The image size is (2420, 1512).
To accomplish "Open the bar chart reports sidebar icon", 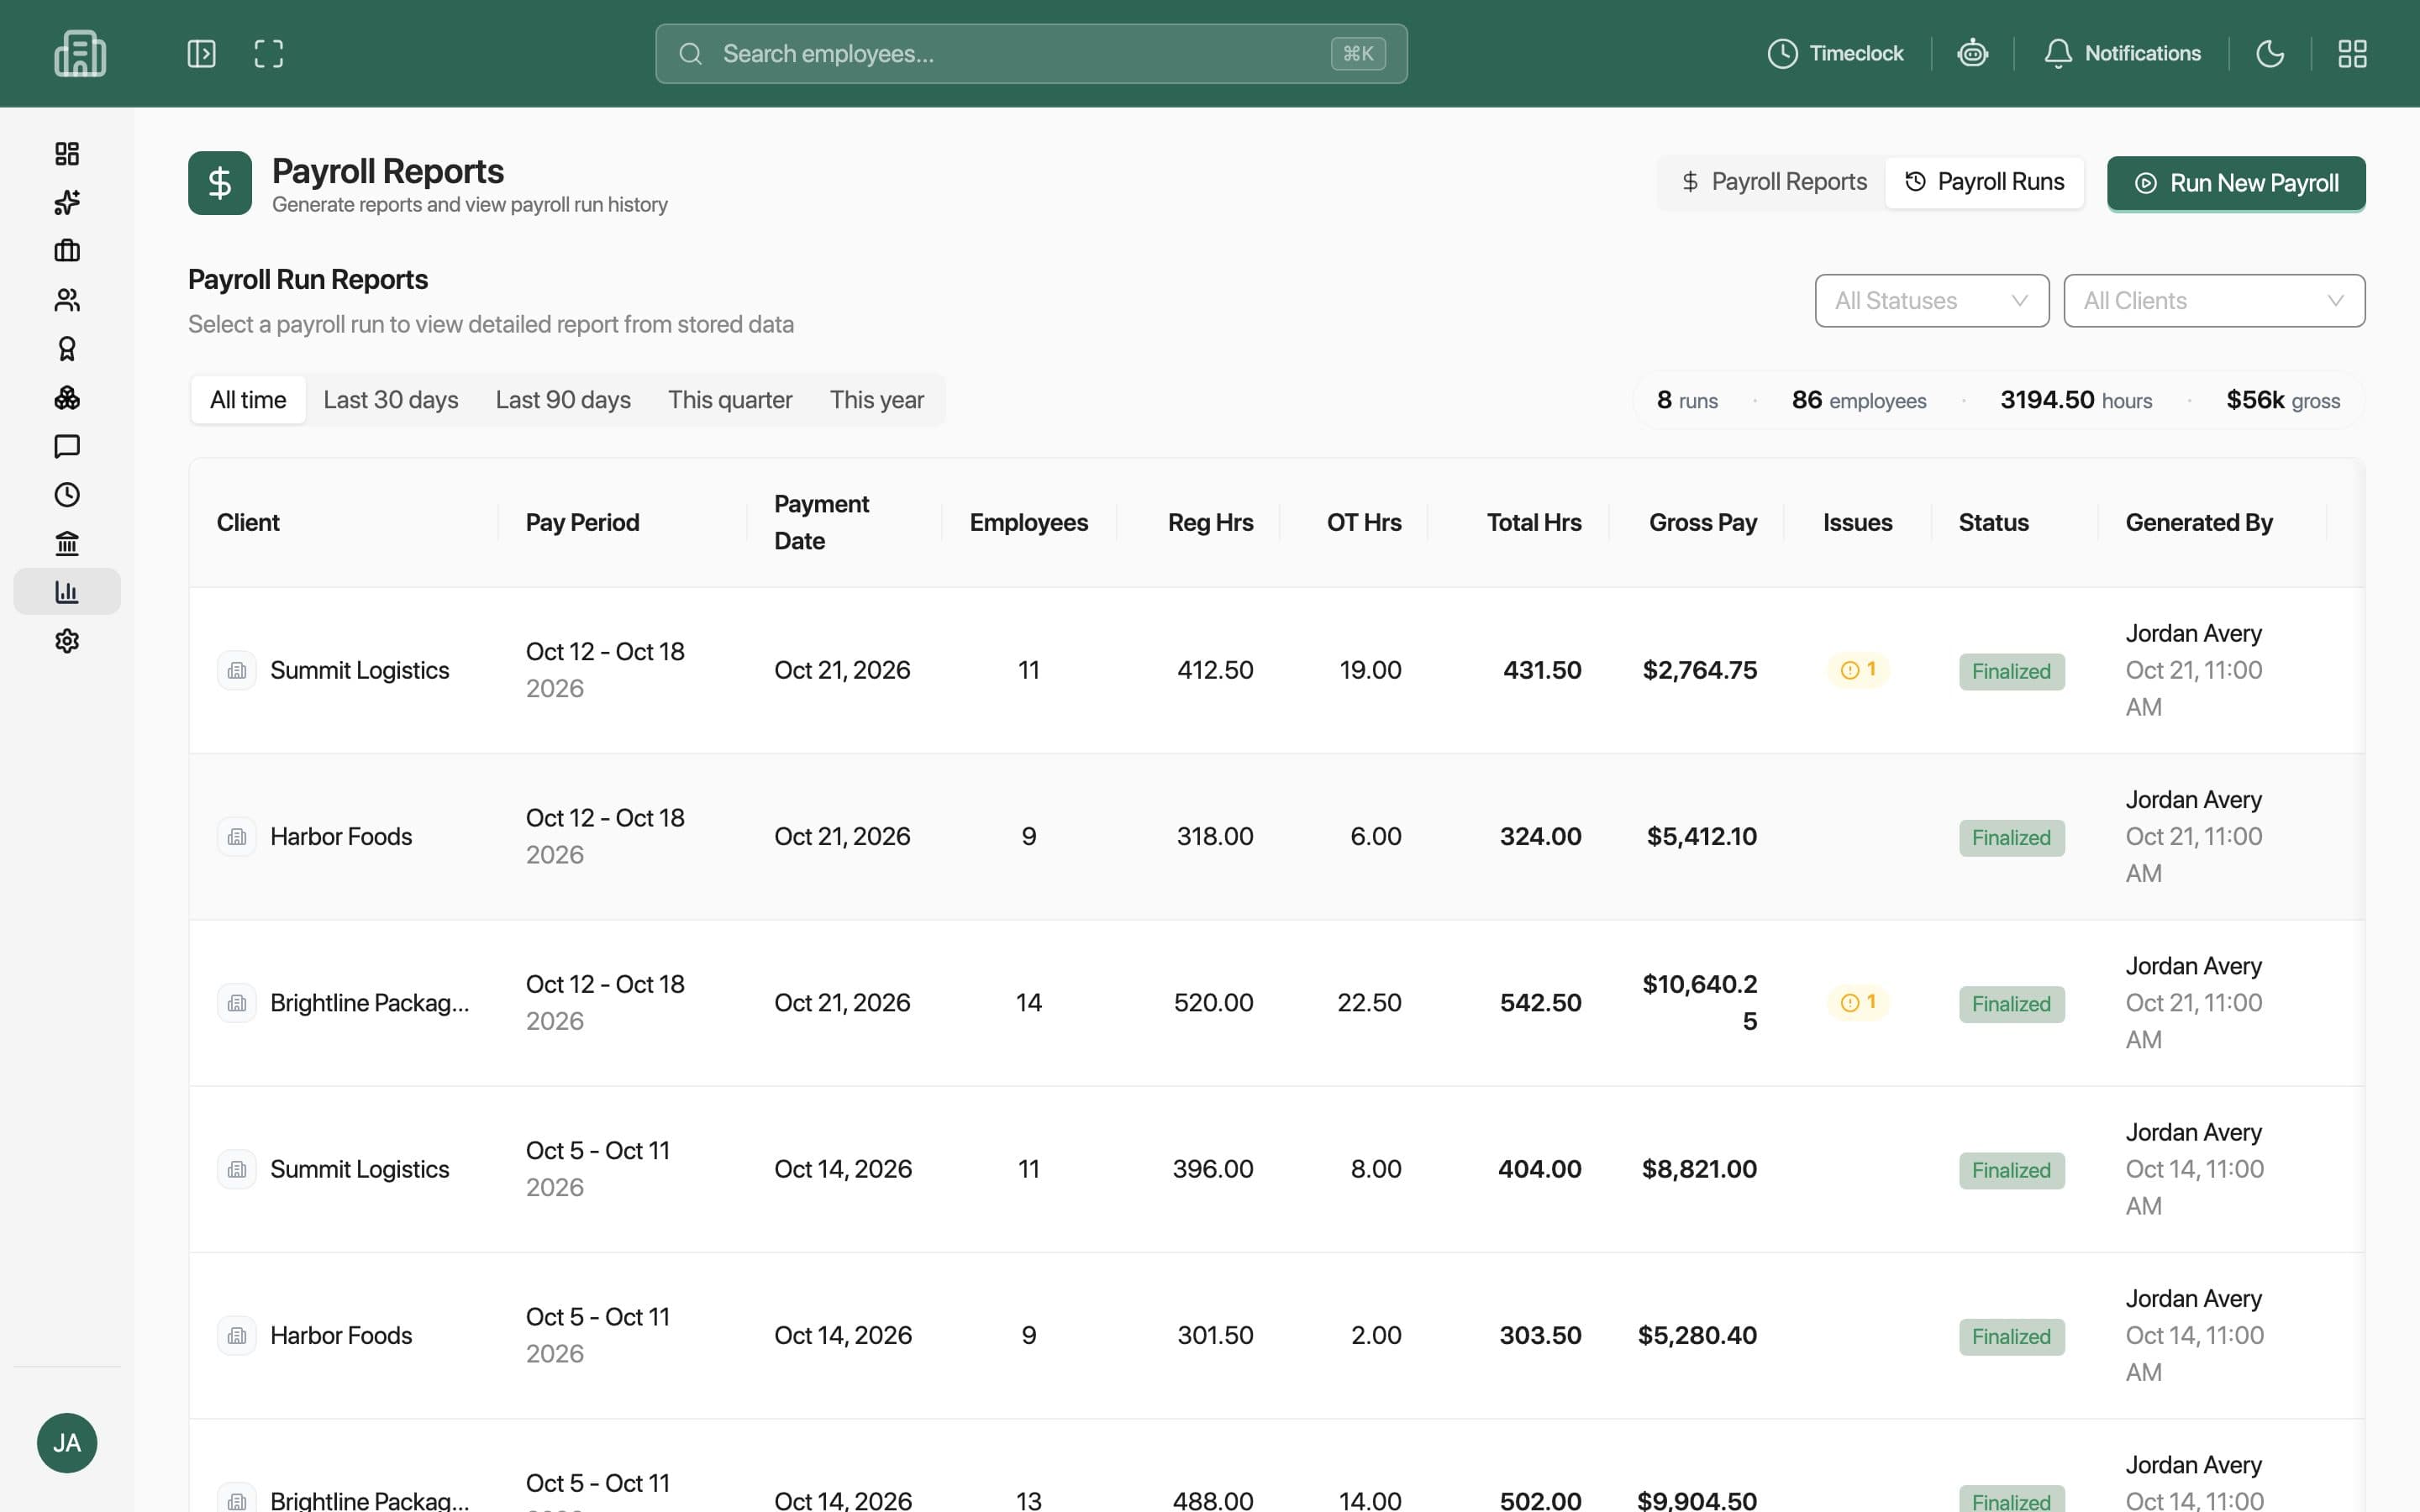I will click(67, 592).
